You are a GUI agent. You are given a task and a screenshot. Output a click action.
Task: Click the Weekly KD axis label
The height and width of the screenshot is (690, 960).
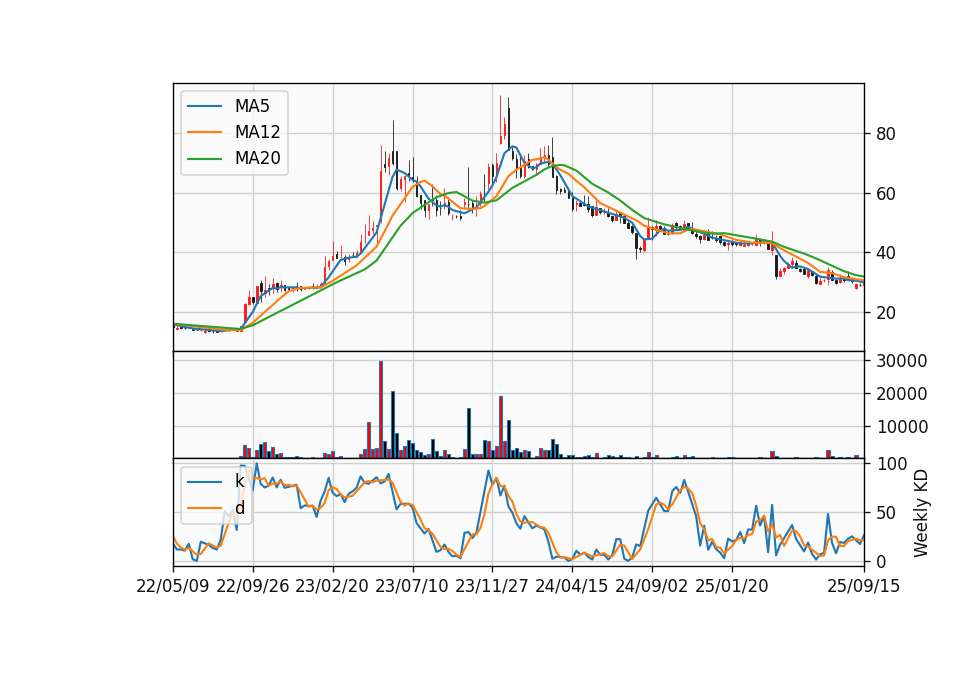click(920, 513)
